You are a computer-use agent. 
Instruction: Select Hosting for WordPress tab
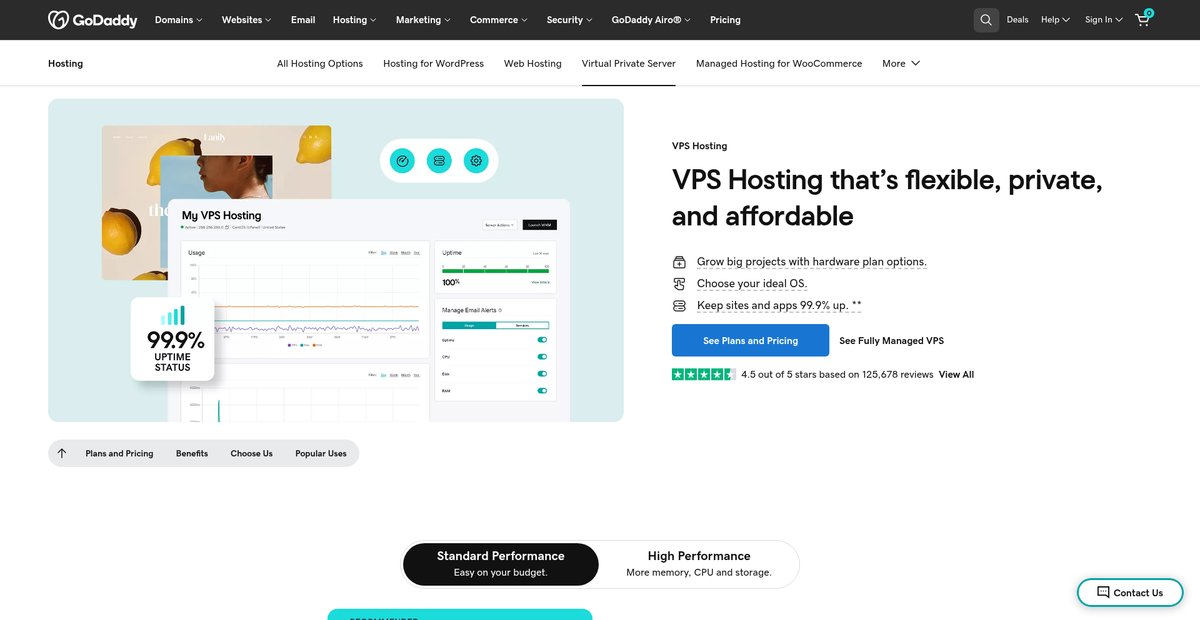[x=433, y=63]
